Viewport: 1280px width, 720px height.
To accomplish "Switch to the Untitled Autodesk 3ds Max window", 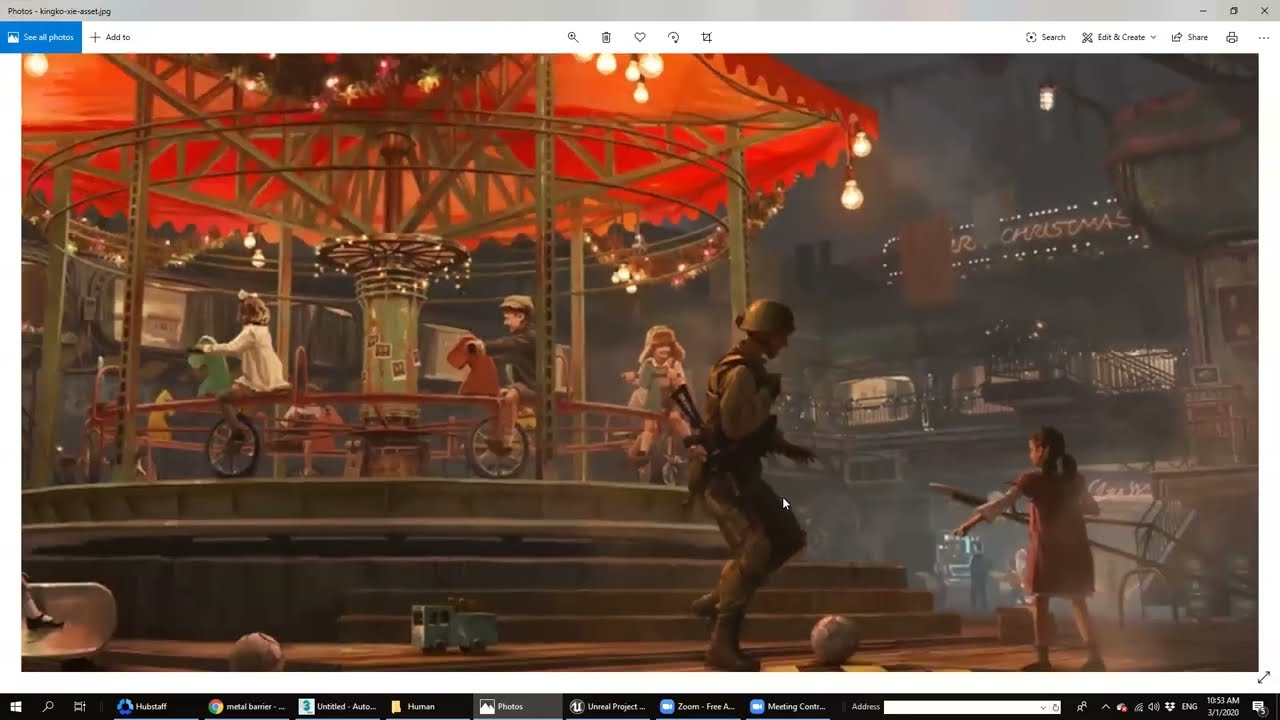I will coord(337,706).
